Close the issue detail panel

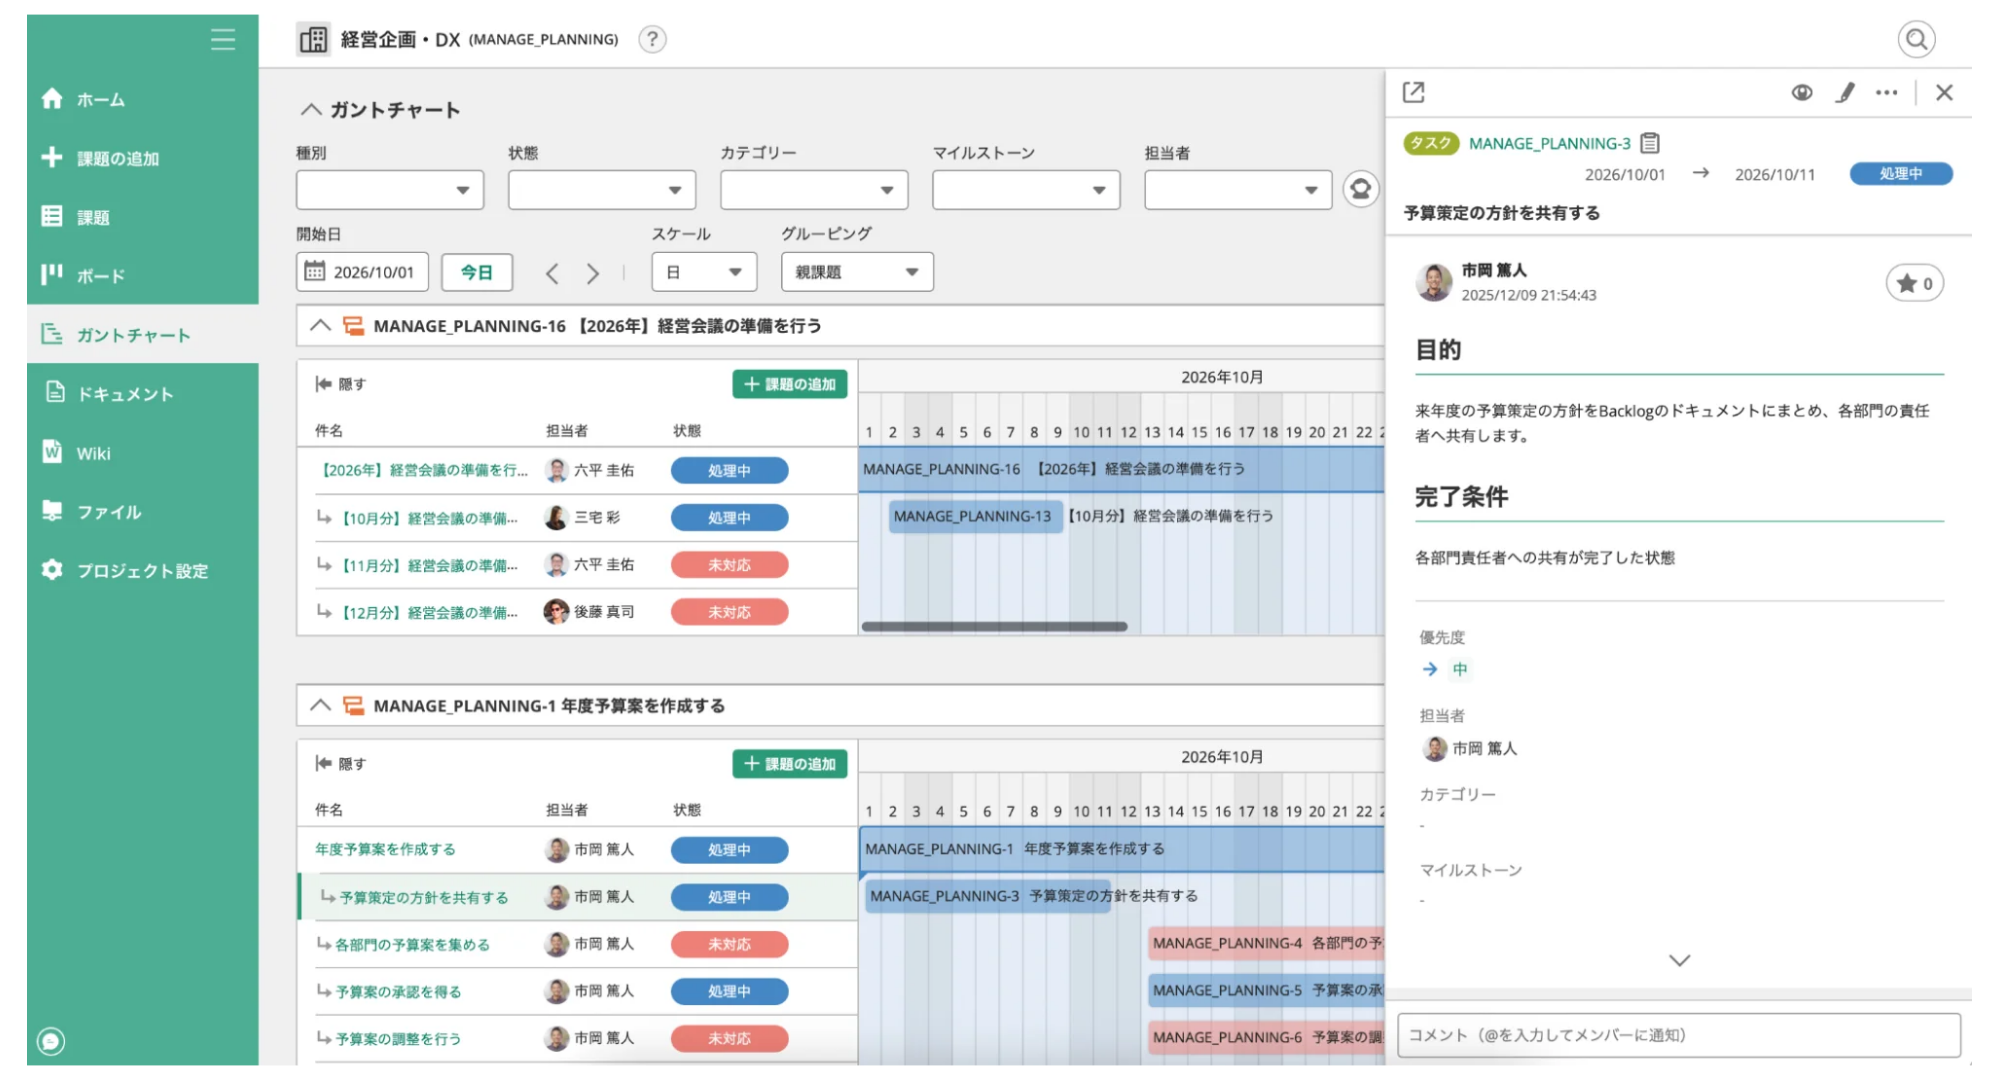point(1943,92)
